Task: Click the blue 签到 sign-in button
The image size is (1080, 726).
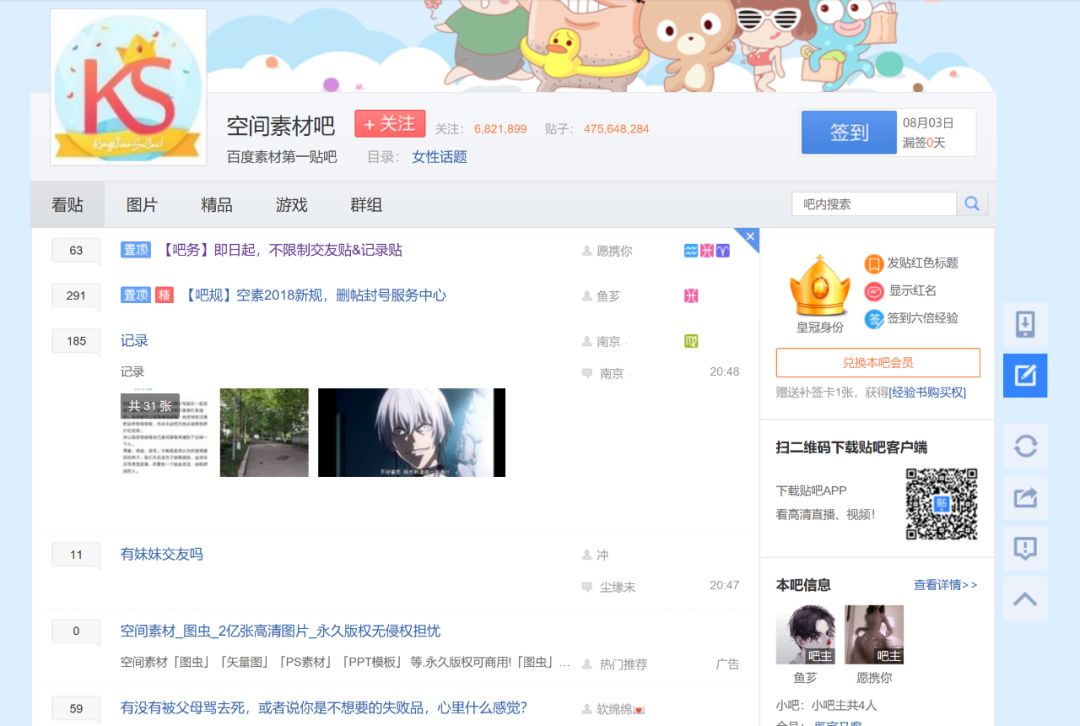Action: (x=847, y=132)
